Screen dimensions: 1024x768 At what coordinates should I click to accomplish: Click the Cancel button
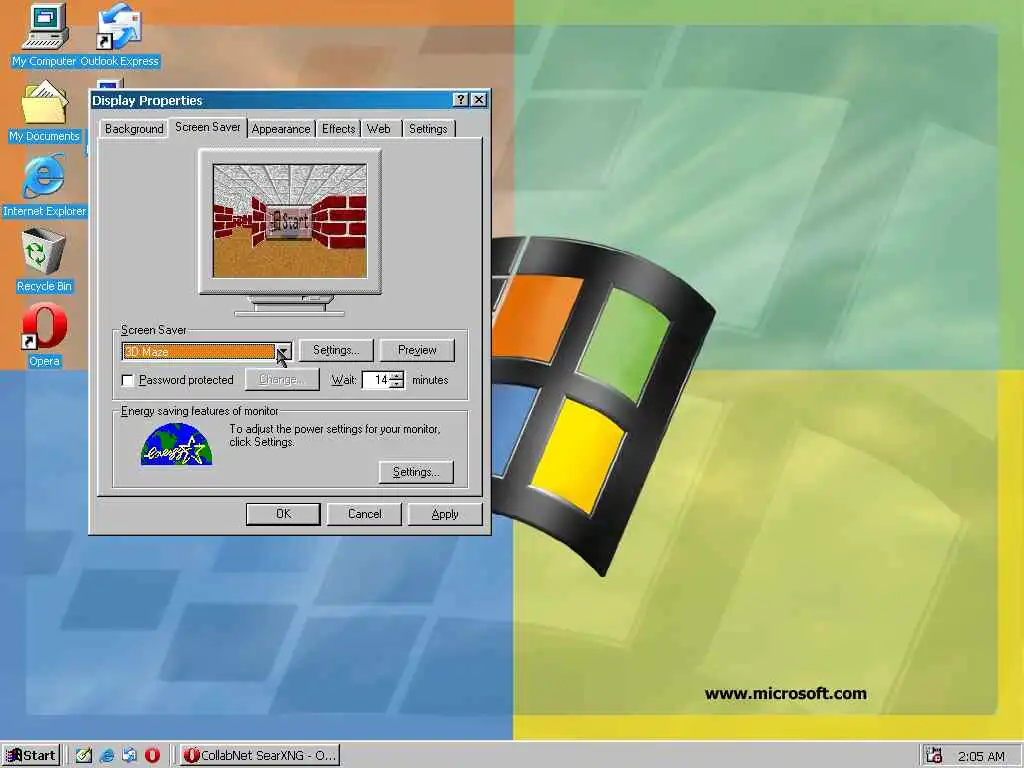(364, 514)
